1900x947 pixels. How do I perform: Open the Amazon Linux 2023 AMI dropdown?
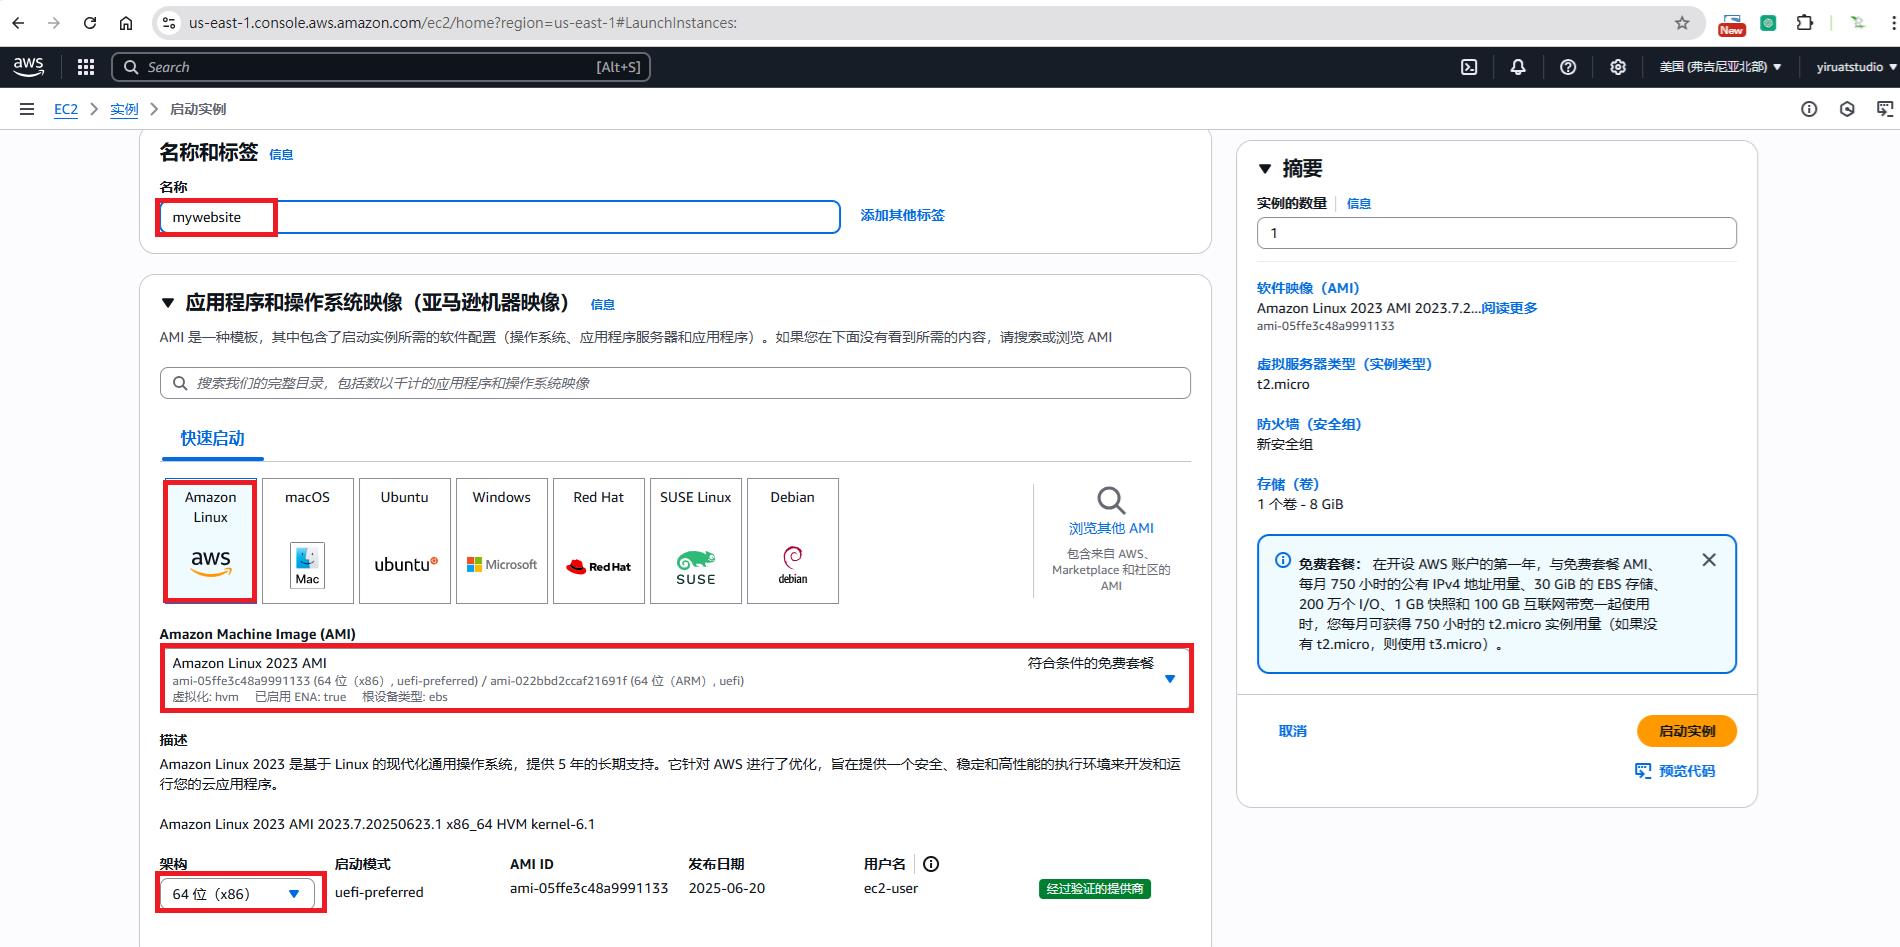[677, 679]
